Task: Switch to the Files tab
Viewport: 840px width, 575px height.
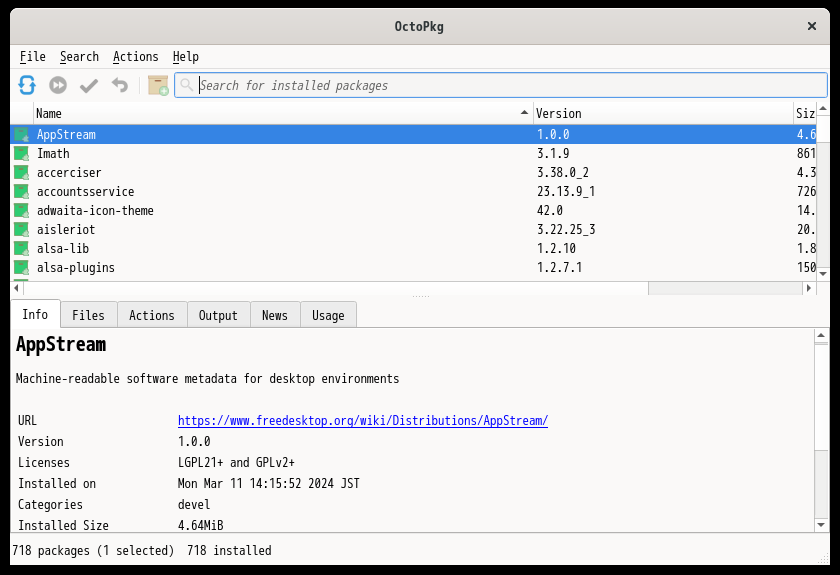Action: click(88, 315)
